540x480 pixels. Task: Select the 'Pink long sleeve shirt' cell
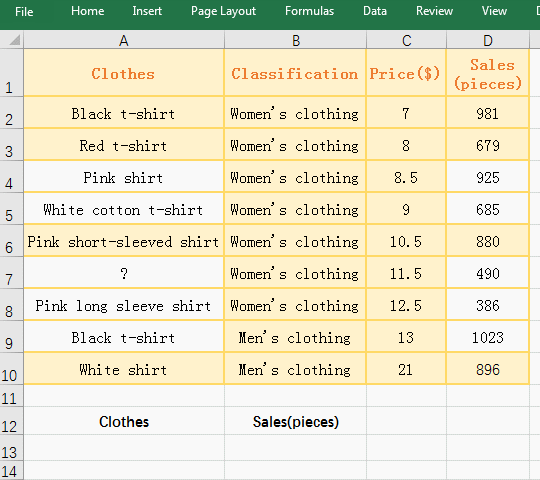tap(124, 305)
